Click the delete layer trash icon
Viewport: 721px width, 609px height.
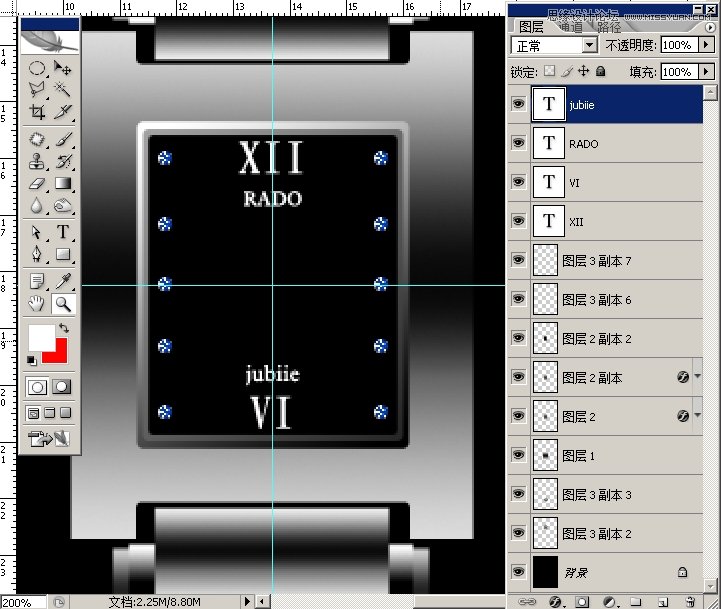point(690,602)
